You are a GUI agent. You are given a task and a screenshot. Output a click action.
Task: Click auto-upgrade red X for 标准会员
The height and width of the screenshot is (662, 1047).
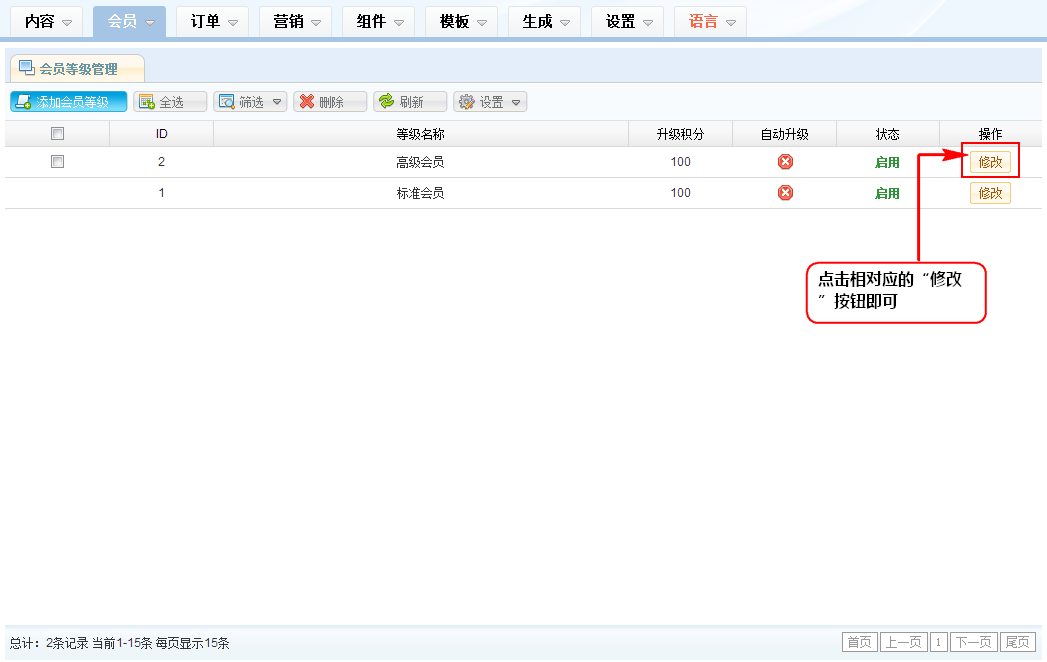tap(785, 193)
